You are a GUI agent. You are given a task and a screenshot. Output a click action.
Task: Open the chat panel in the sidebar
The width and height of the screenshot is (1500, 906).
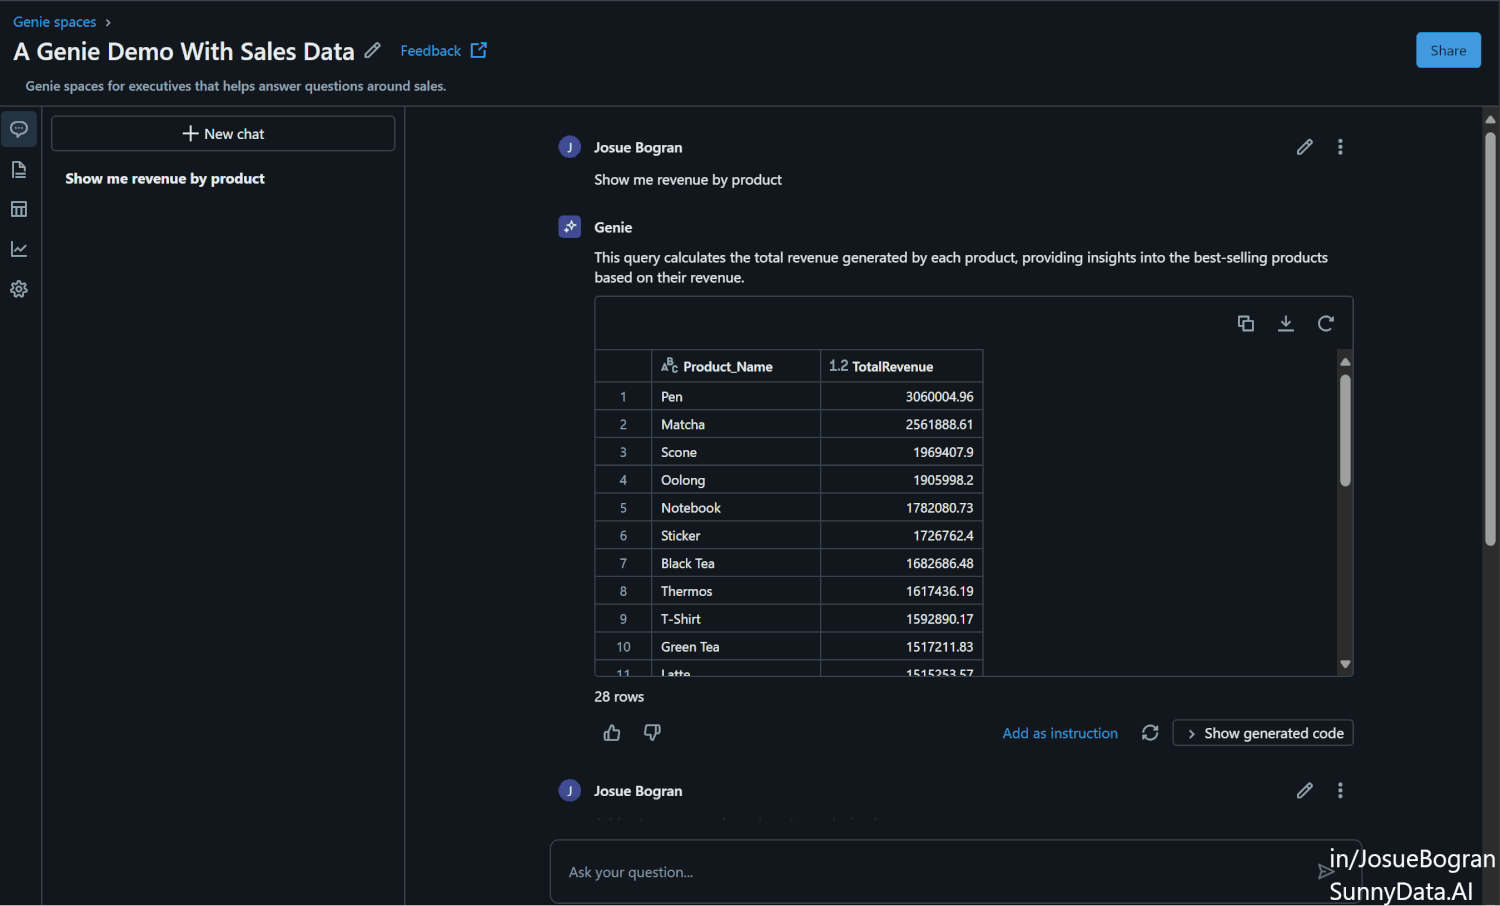[19, 128]
